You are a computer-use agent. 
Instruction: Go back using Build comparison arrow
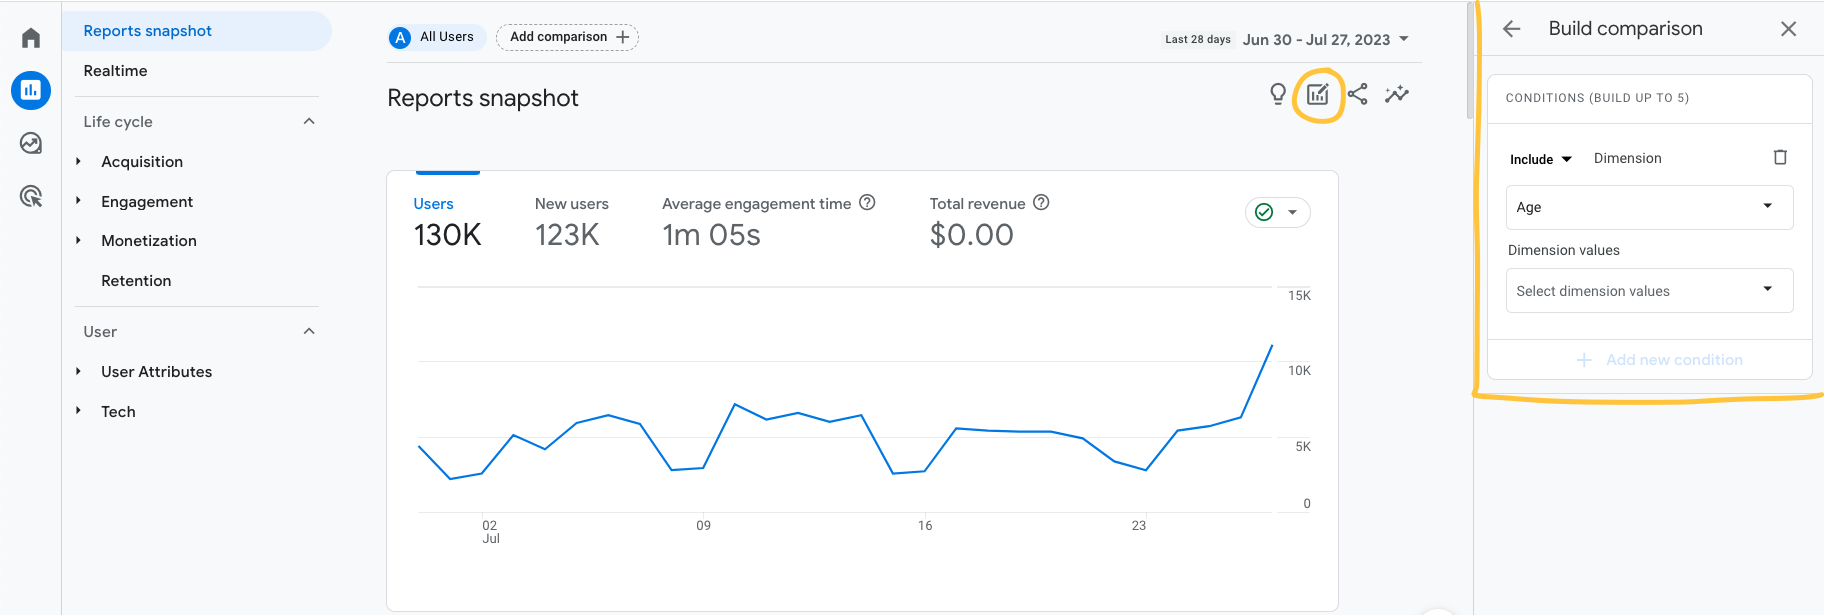tap(1512, 29)
